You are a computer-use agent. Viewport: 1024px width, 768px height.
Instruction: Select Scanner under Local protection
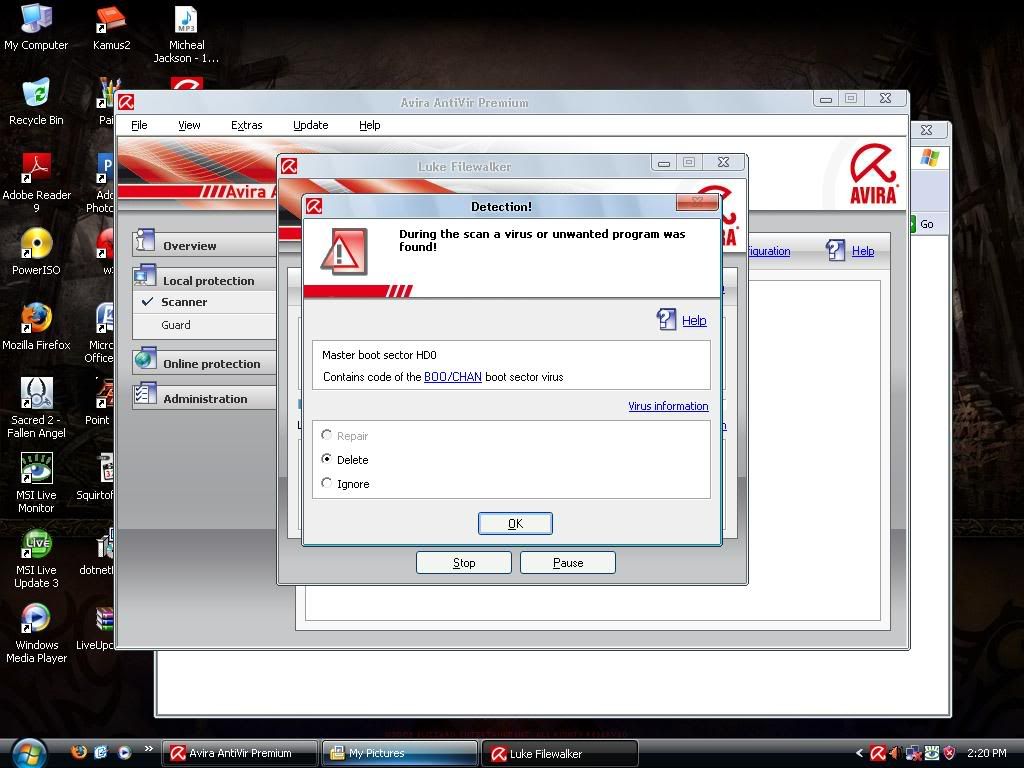(184, 302)
